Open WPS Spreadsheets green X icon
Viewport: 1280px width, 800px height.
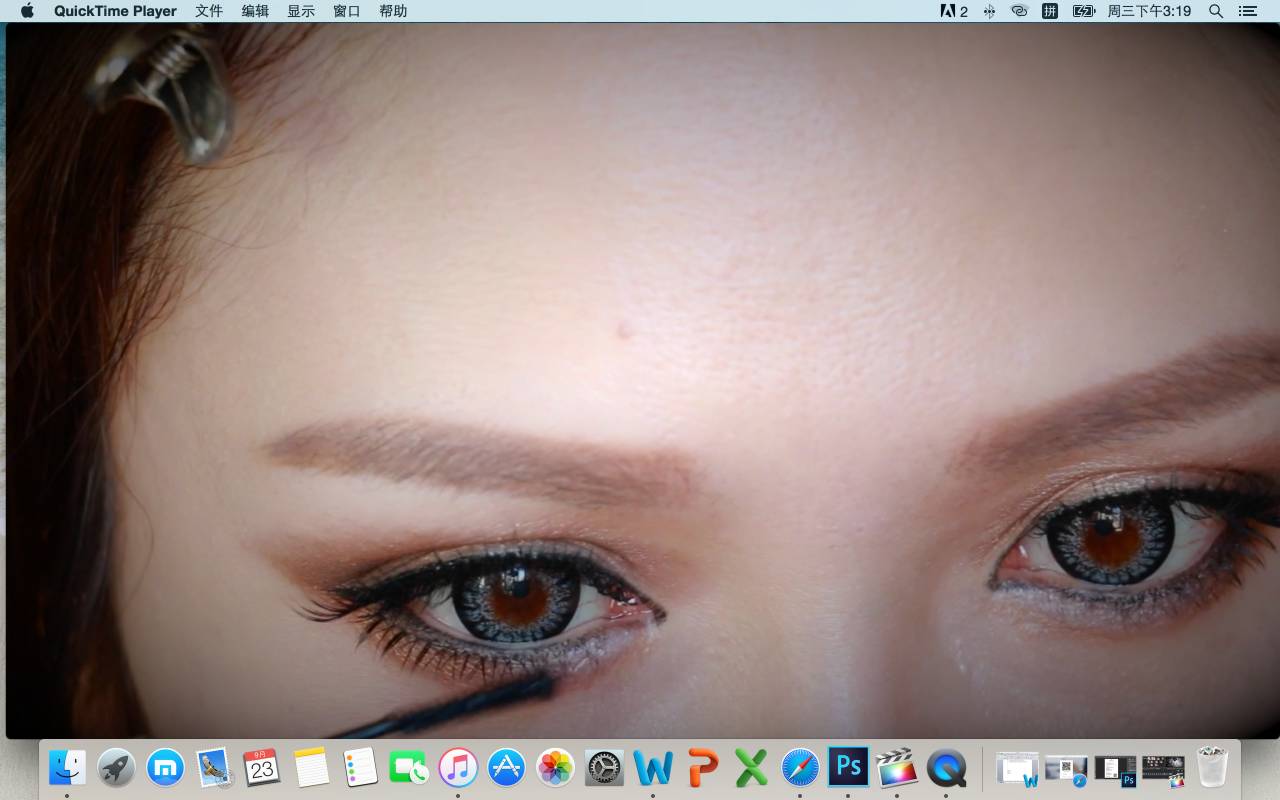(751, 768)
